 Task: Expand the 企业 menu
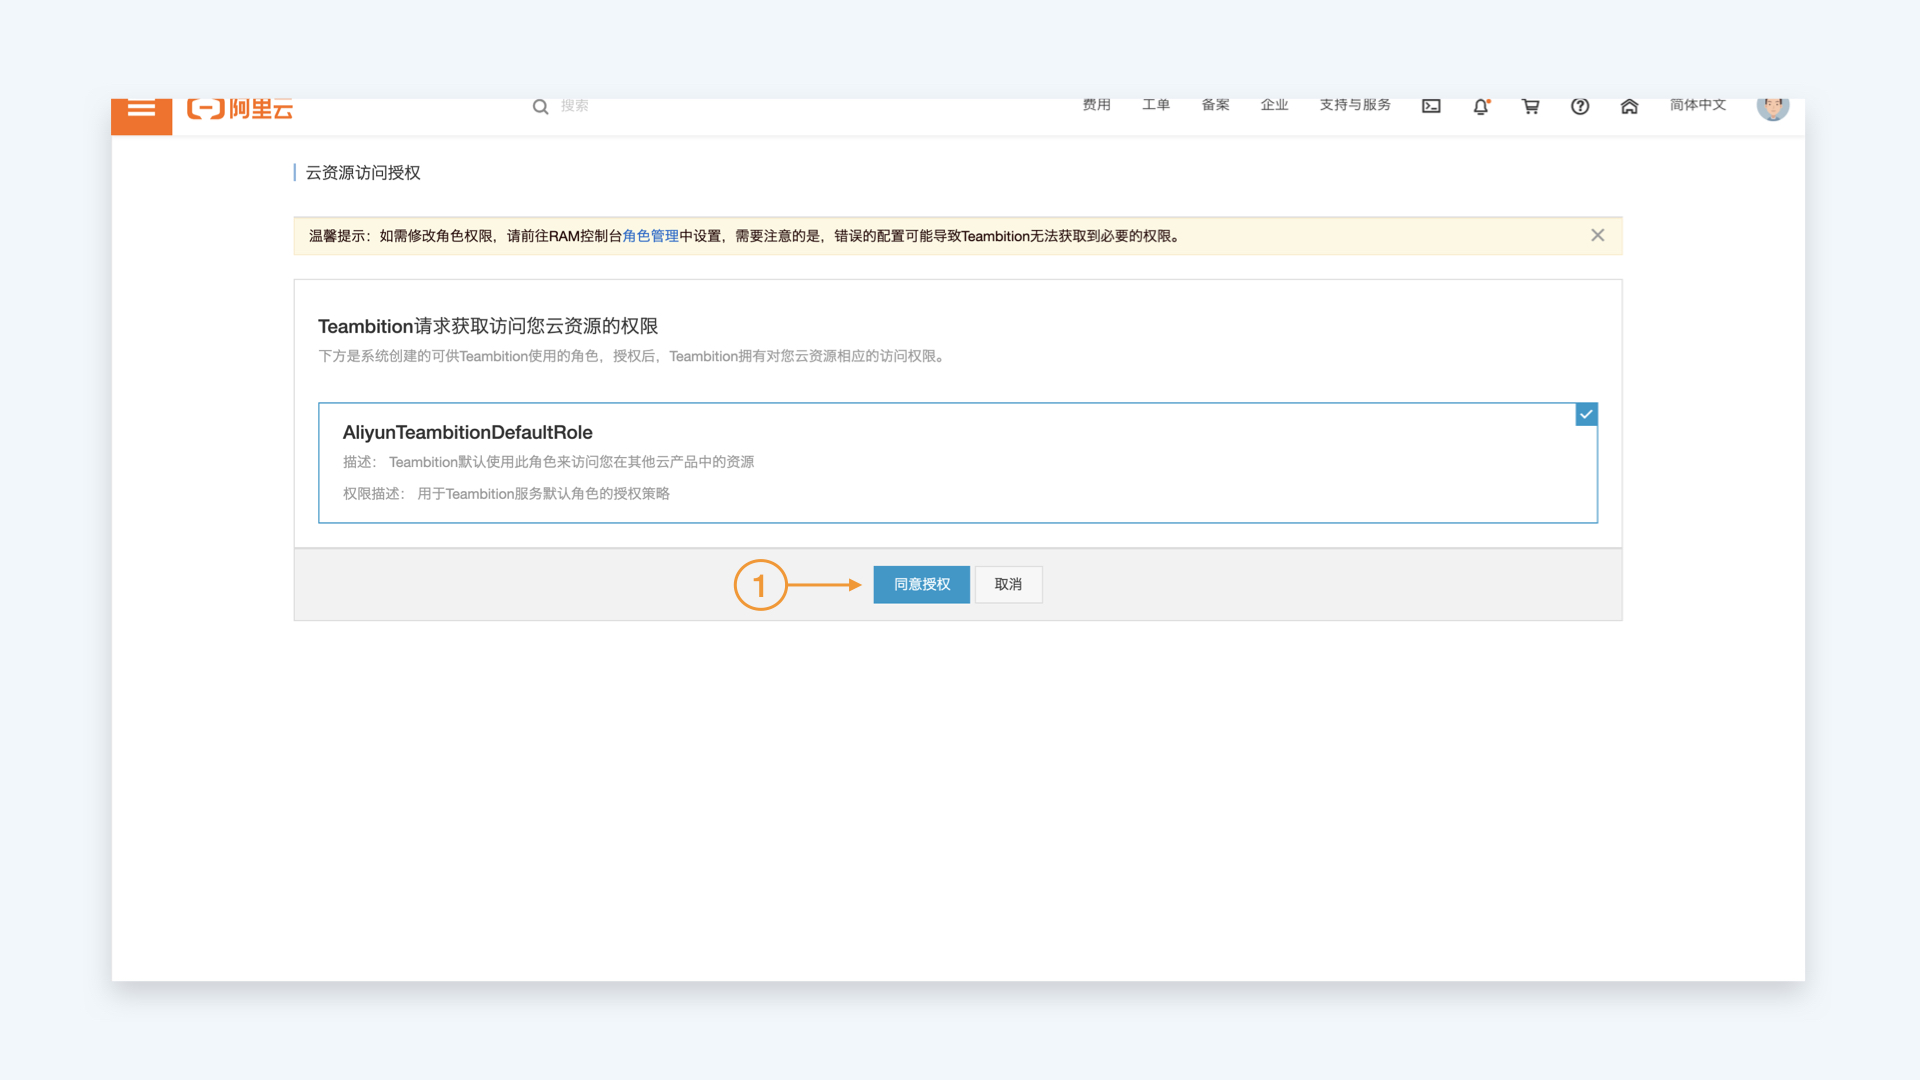point(1274,105)
